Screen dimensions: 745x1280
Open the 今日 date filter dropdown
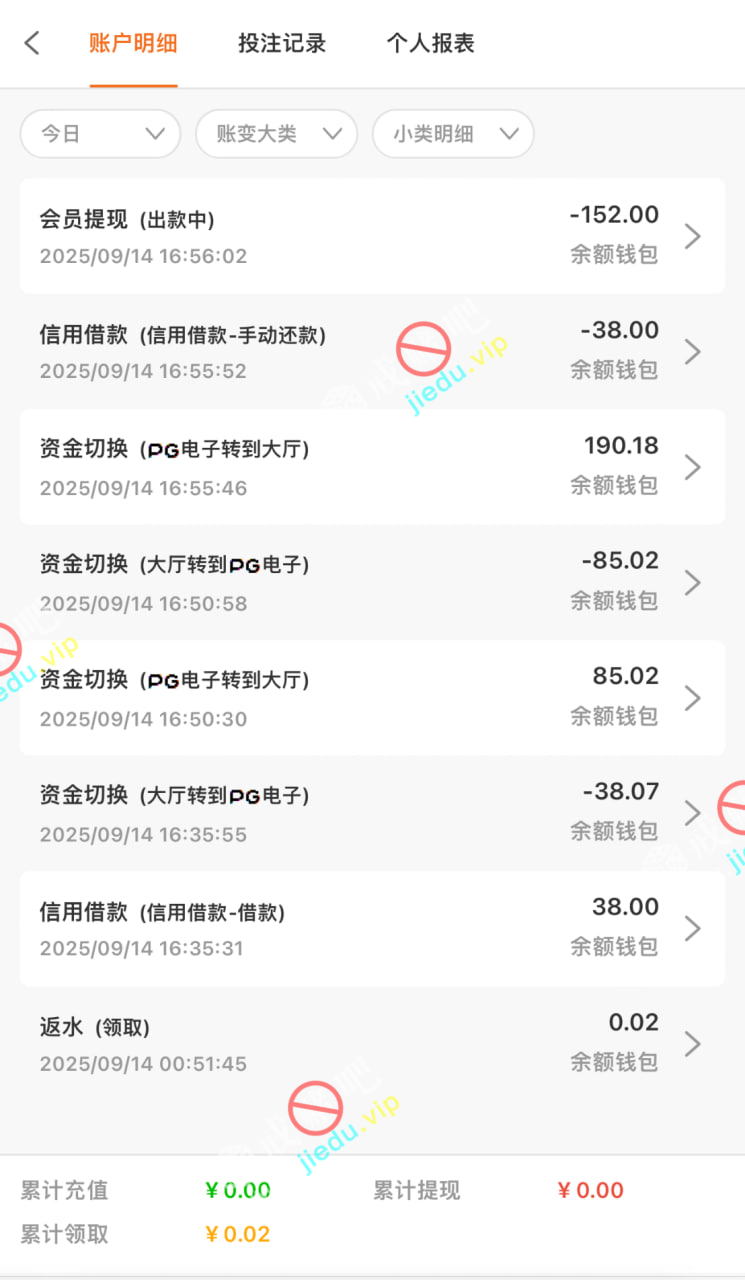point(100,134)
